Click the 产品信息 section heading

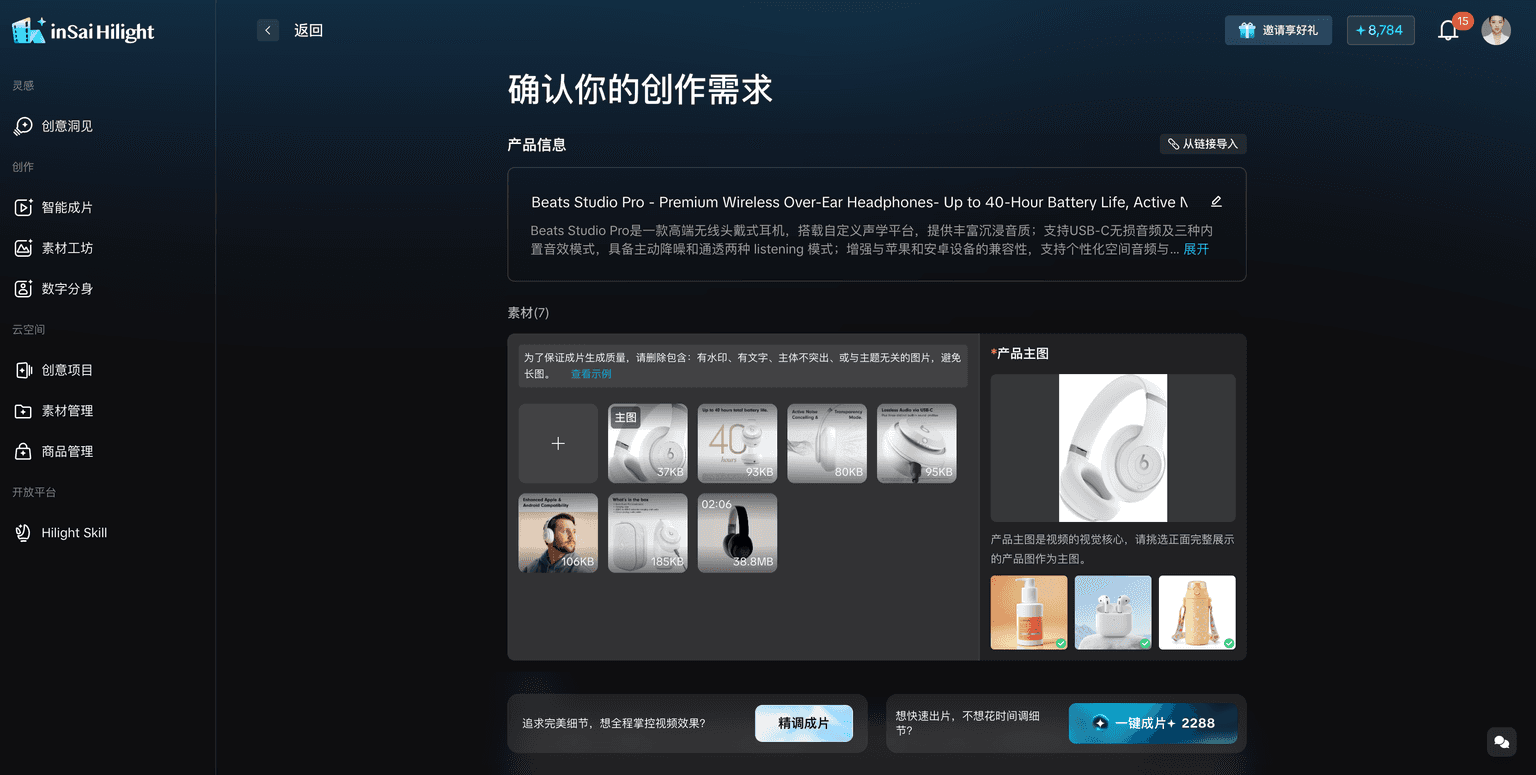(x=537, y=145)
